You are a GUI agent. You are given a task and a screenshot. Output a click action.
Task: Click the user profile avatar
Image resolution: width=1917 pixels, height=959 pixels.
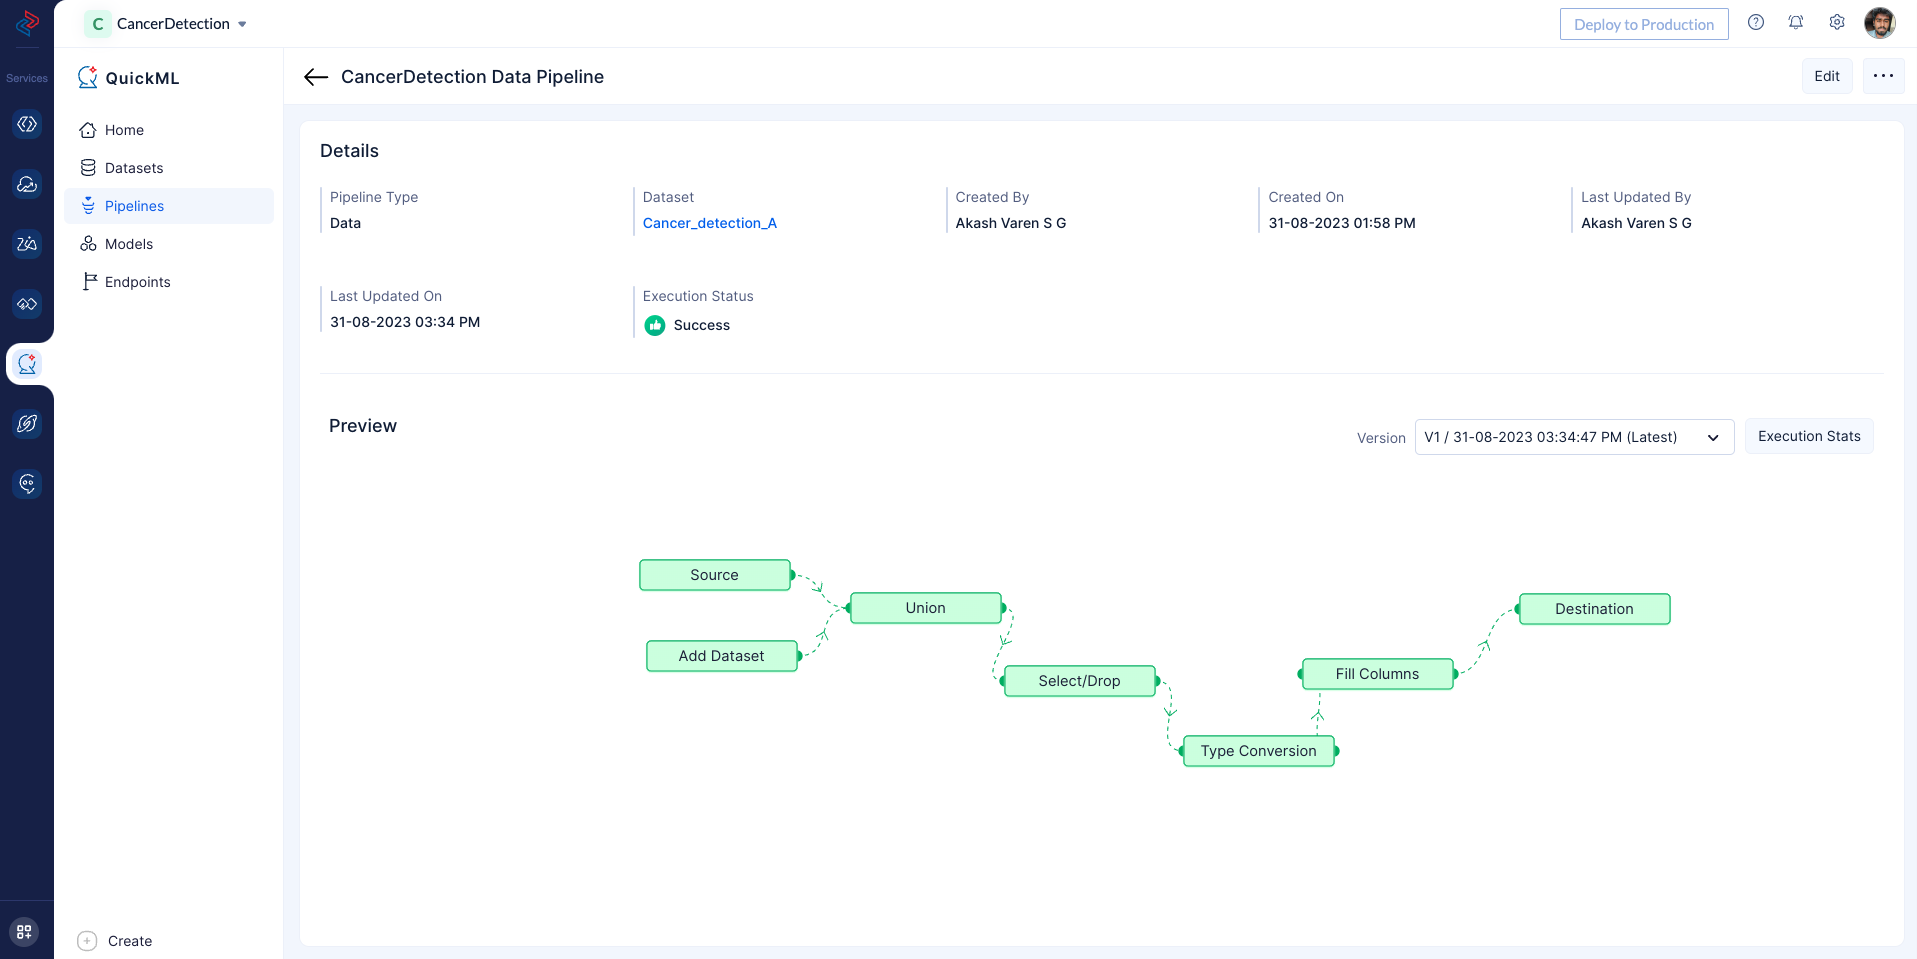click(x=1879, y=23)
